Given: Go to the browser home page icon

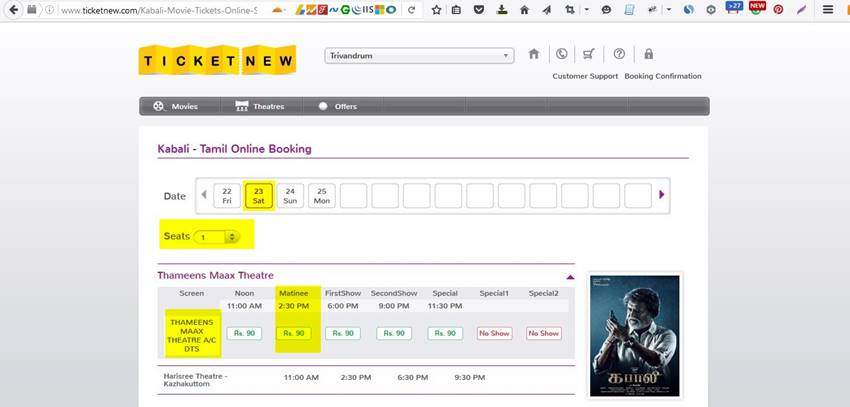Looking at the screenshot, I should tap(524, 10).
